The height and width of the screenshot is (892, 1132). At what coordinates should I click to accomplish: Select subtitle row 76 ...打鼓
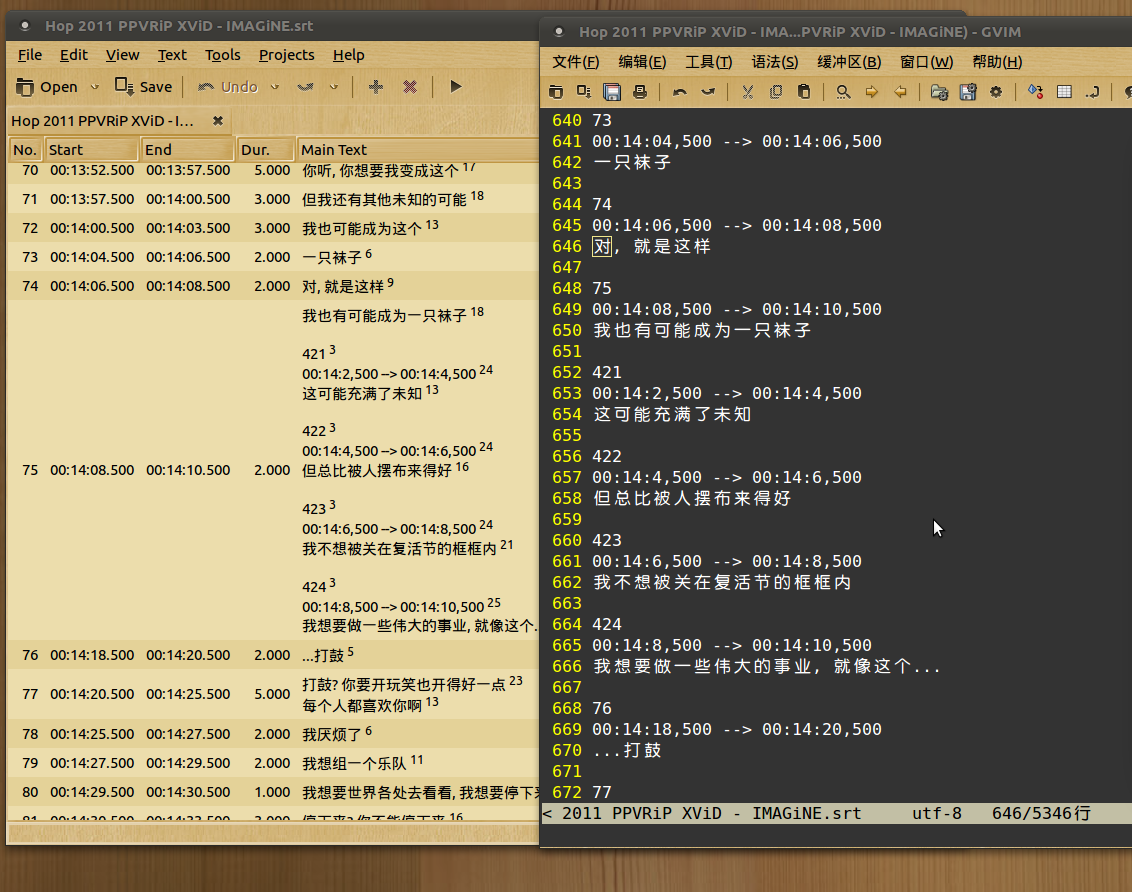tap(273, 655)
